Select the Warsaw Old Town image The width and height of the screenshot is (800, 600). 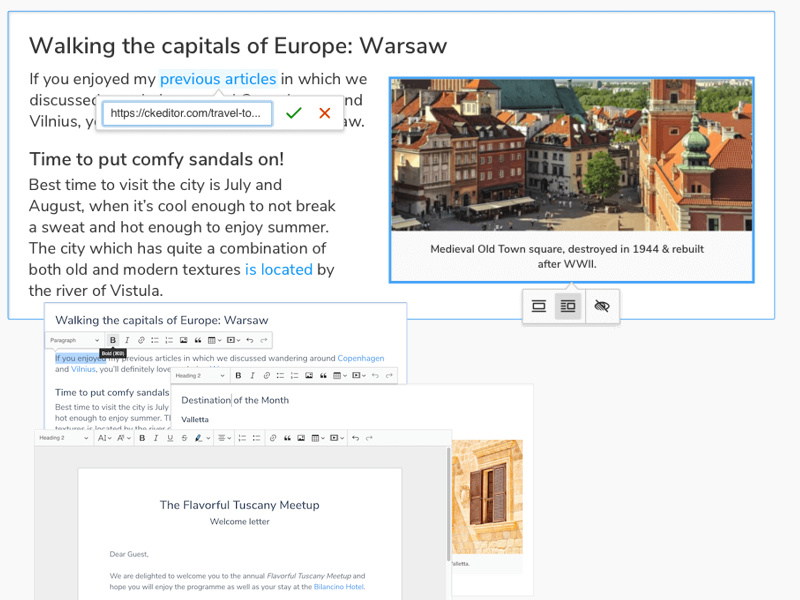571,155
